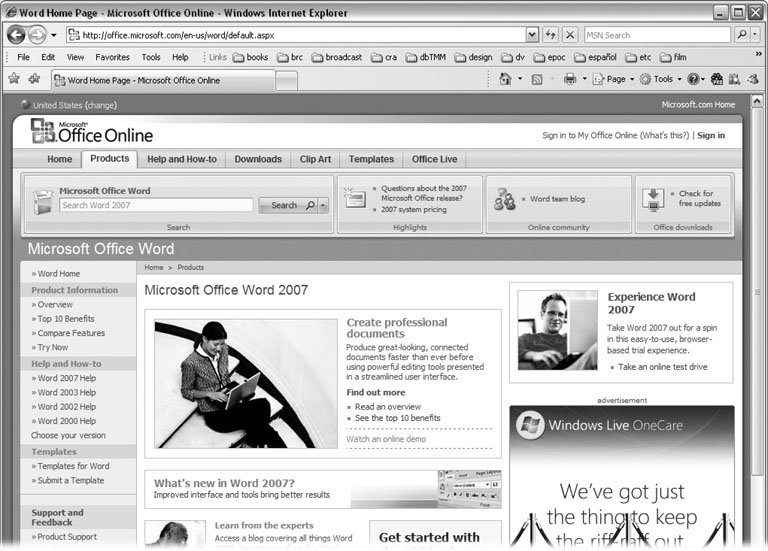Open the Word team blog link
The image size is (768, 551).
tap(557, 199)
